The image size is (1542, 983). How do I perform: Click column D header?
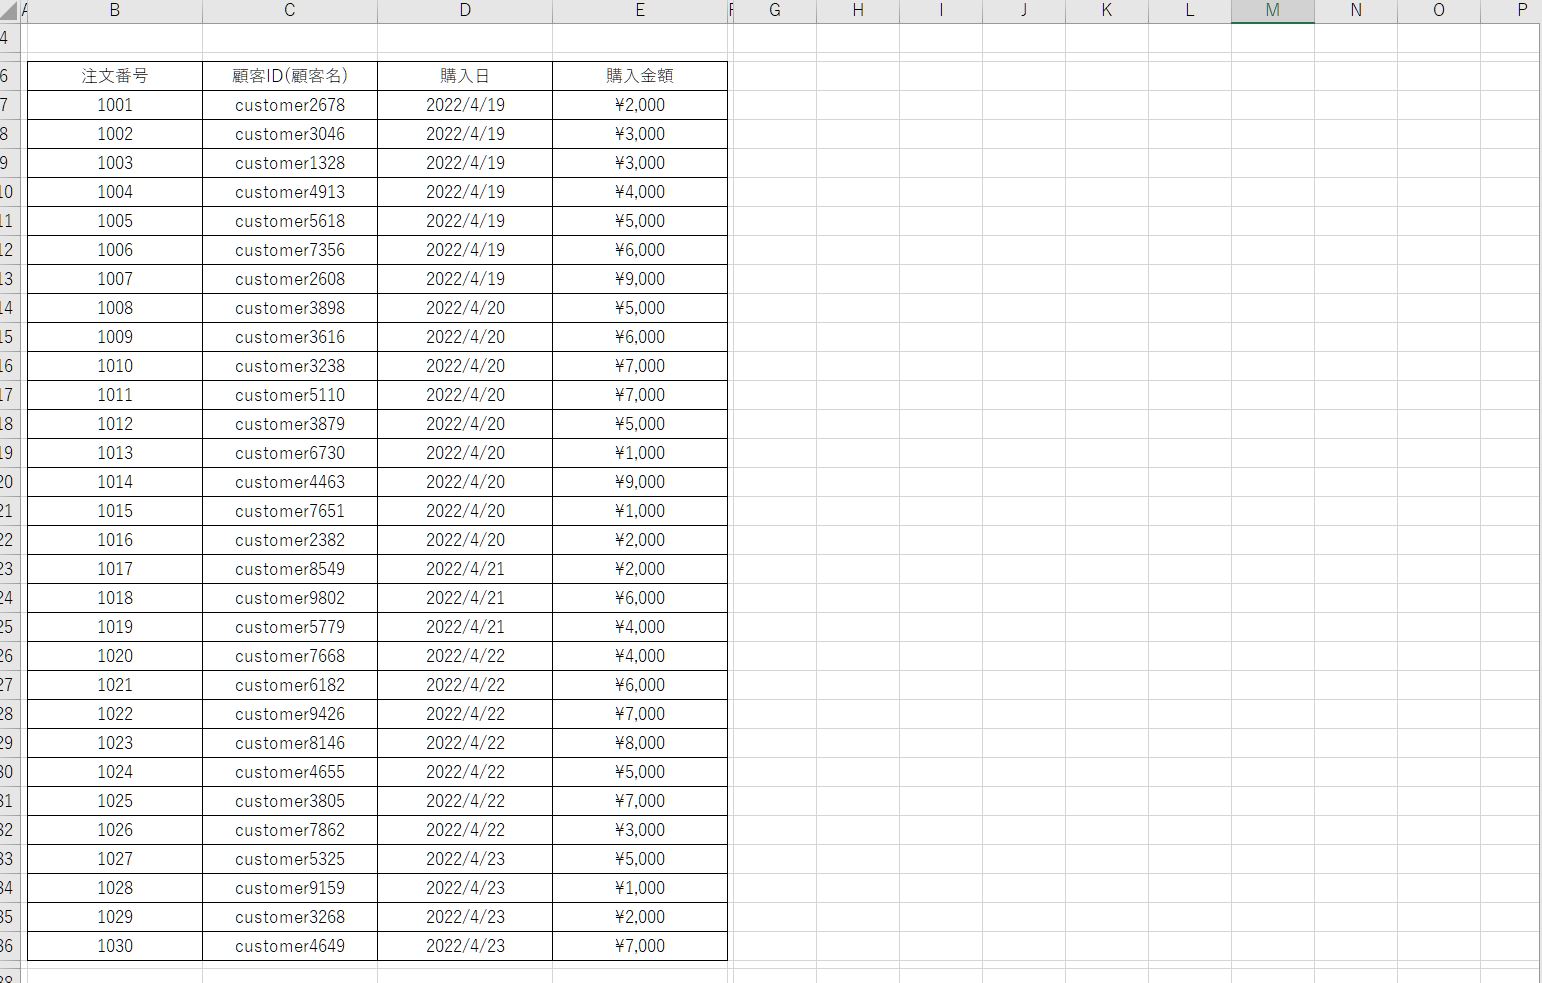pyautogui.click(x=465, y=10)
